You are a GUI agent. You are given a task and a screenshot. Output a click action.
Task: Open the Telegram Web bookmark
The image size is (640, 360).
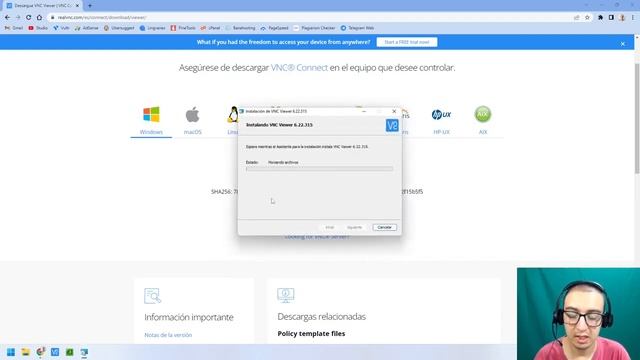pos(357,28)
